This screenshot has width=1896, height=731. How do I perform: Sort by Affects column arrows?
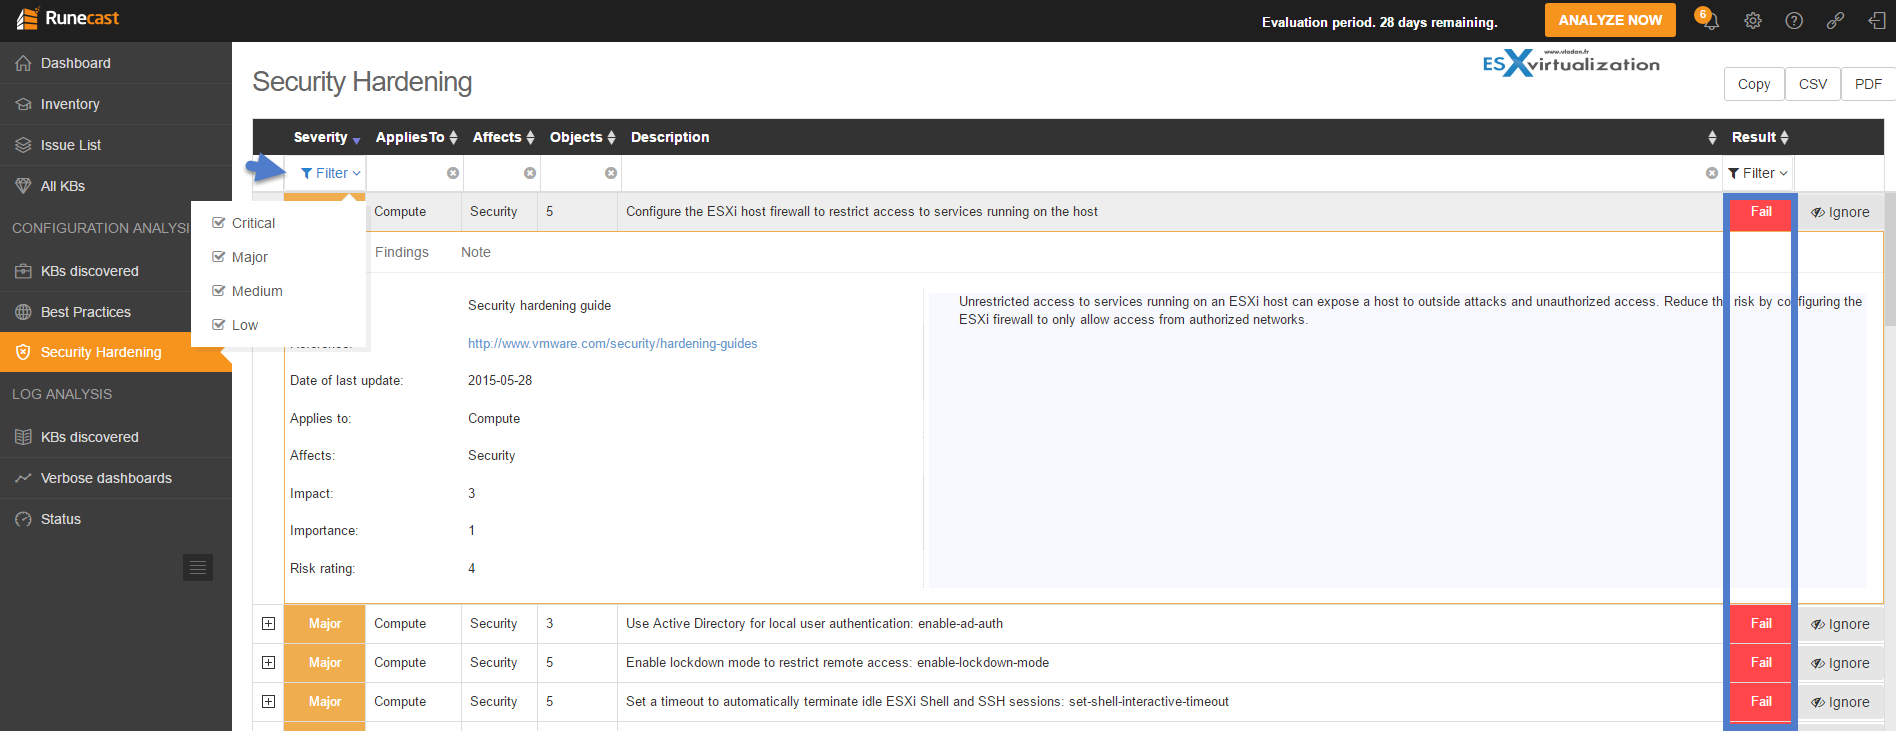click(x=530, y=137)
